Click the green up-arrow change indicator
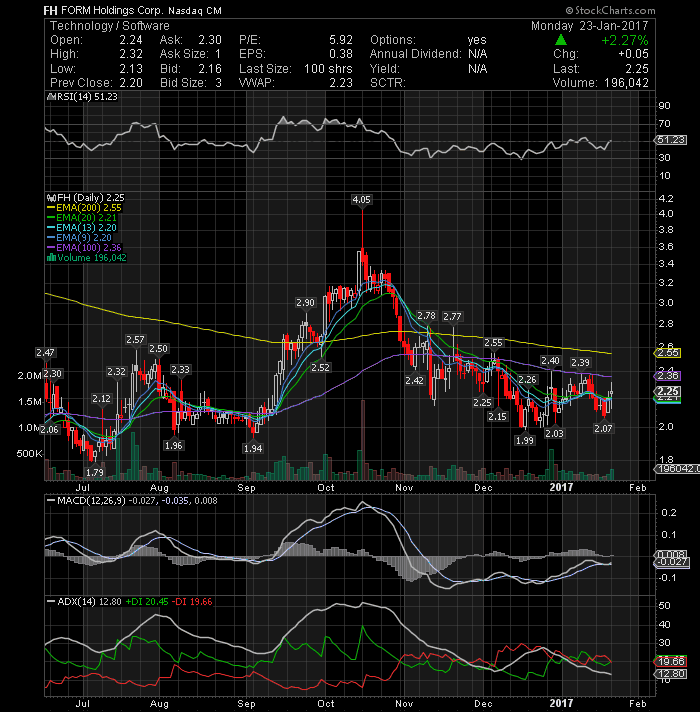Image resolution: width=700 pixels, height=712 pixels. point(561,40)
